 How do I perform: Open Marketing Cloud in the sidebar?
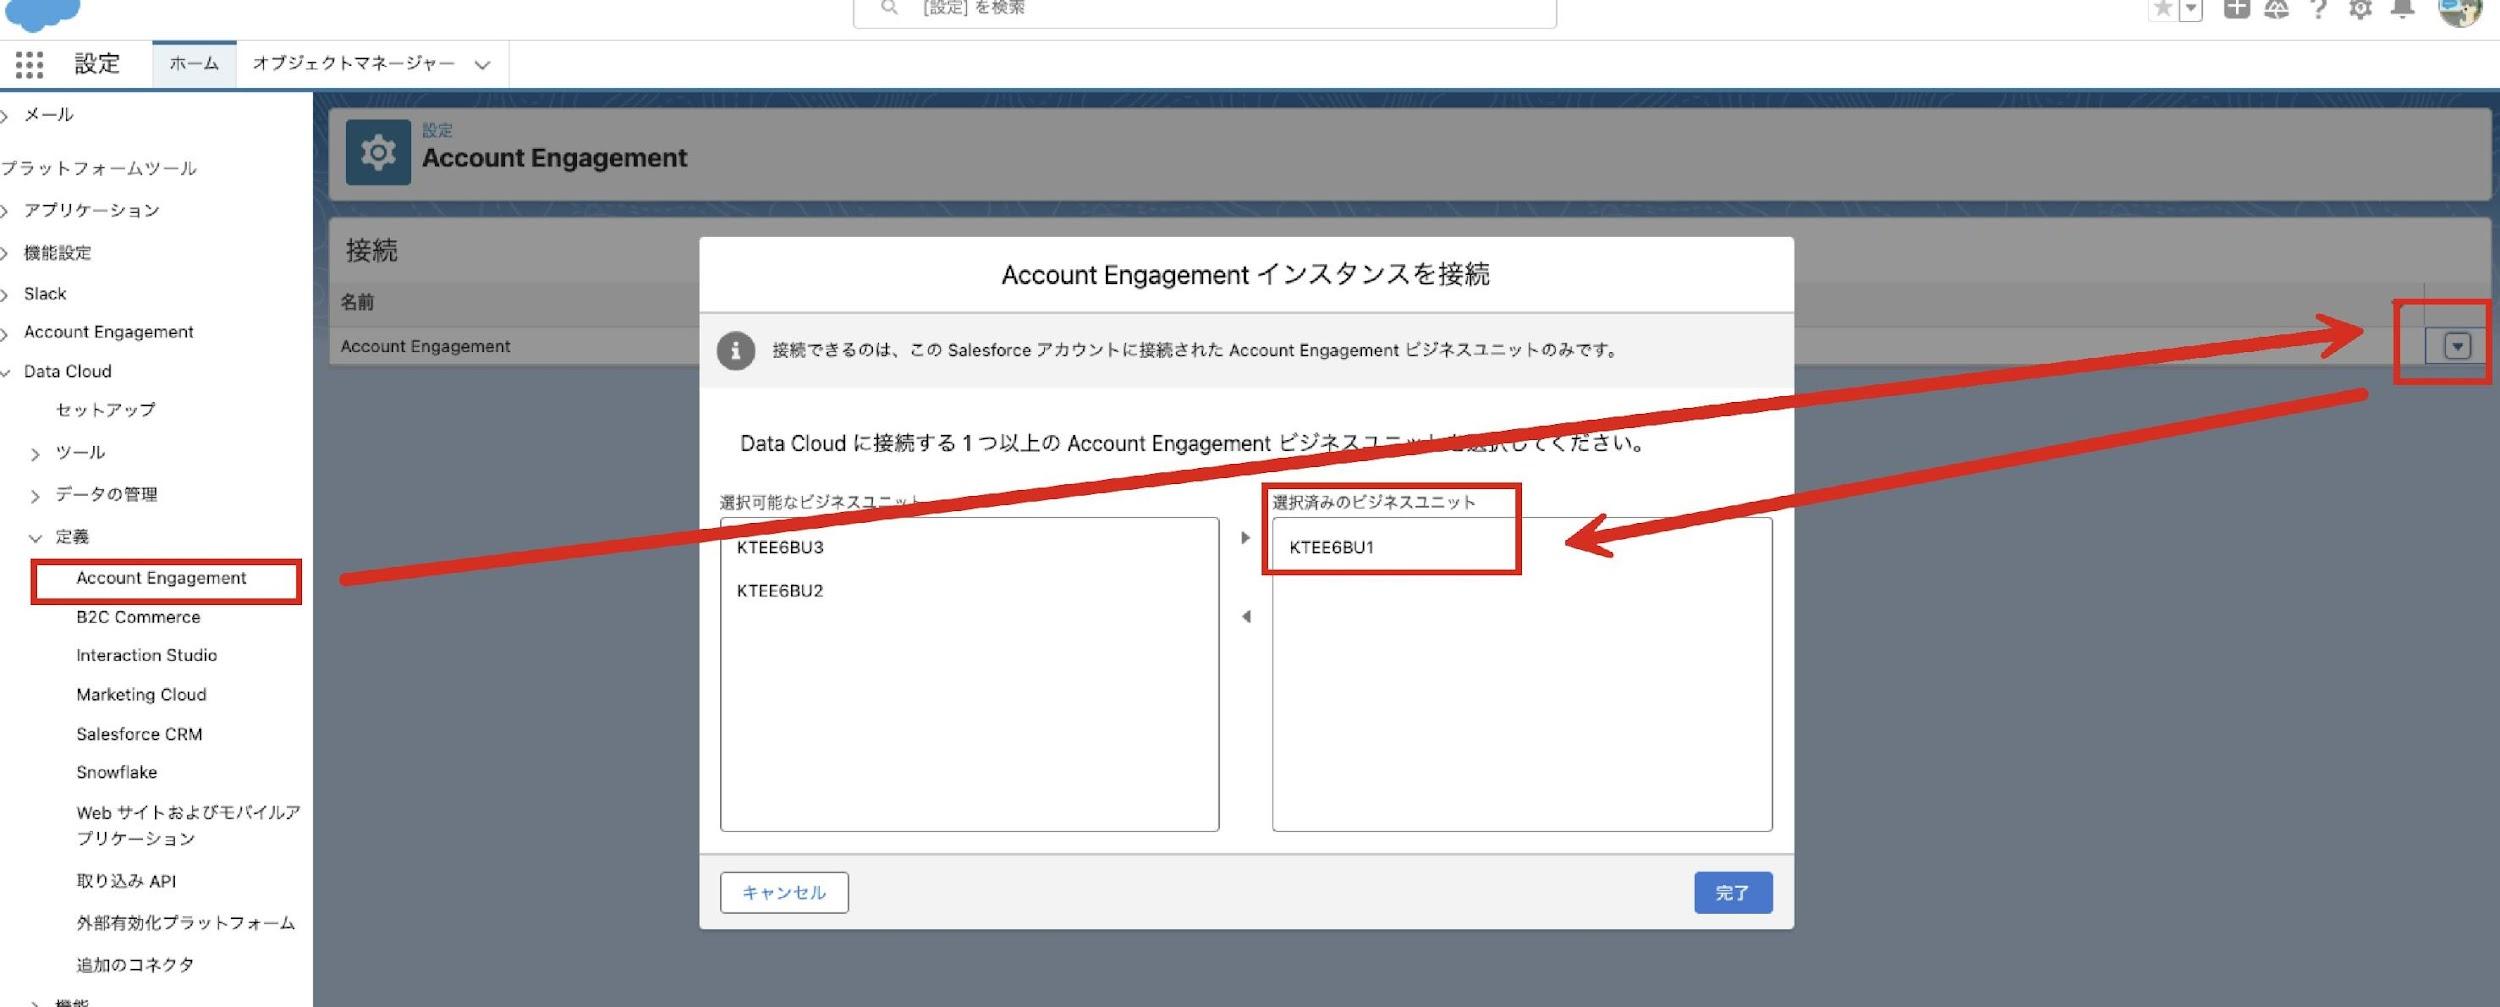141,694
